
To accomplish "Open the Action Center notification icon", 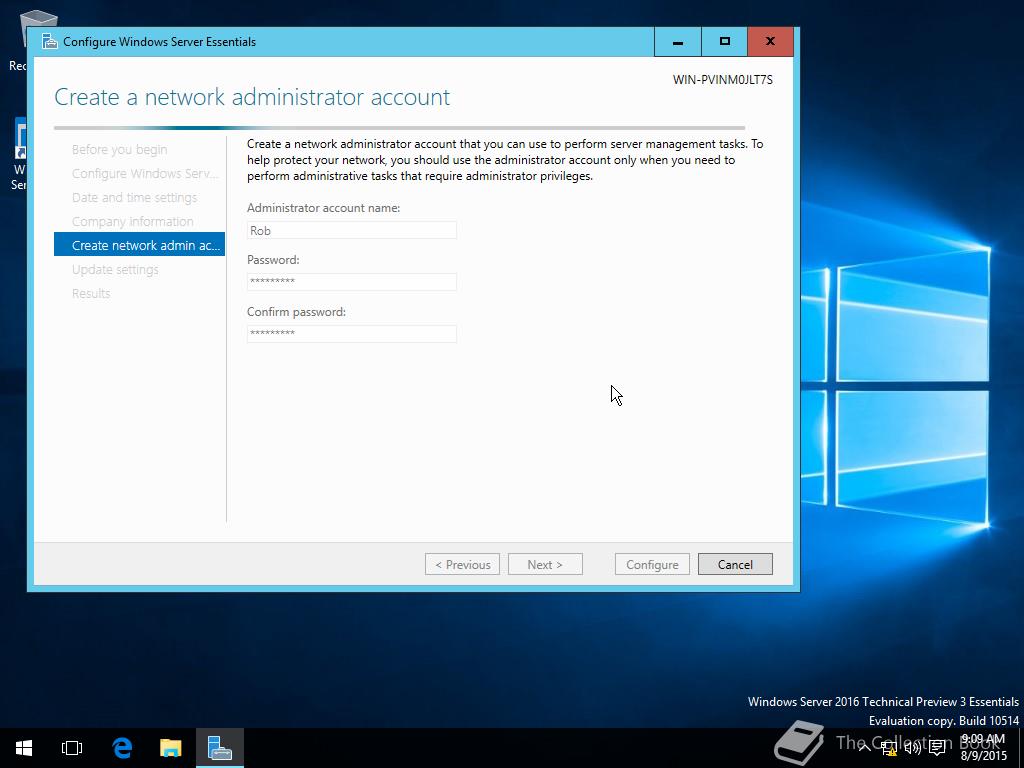I will [937, 748].
